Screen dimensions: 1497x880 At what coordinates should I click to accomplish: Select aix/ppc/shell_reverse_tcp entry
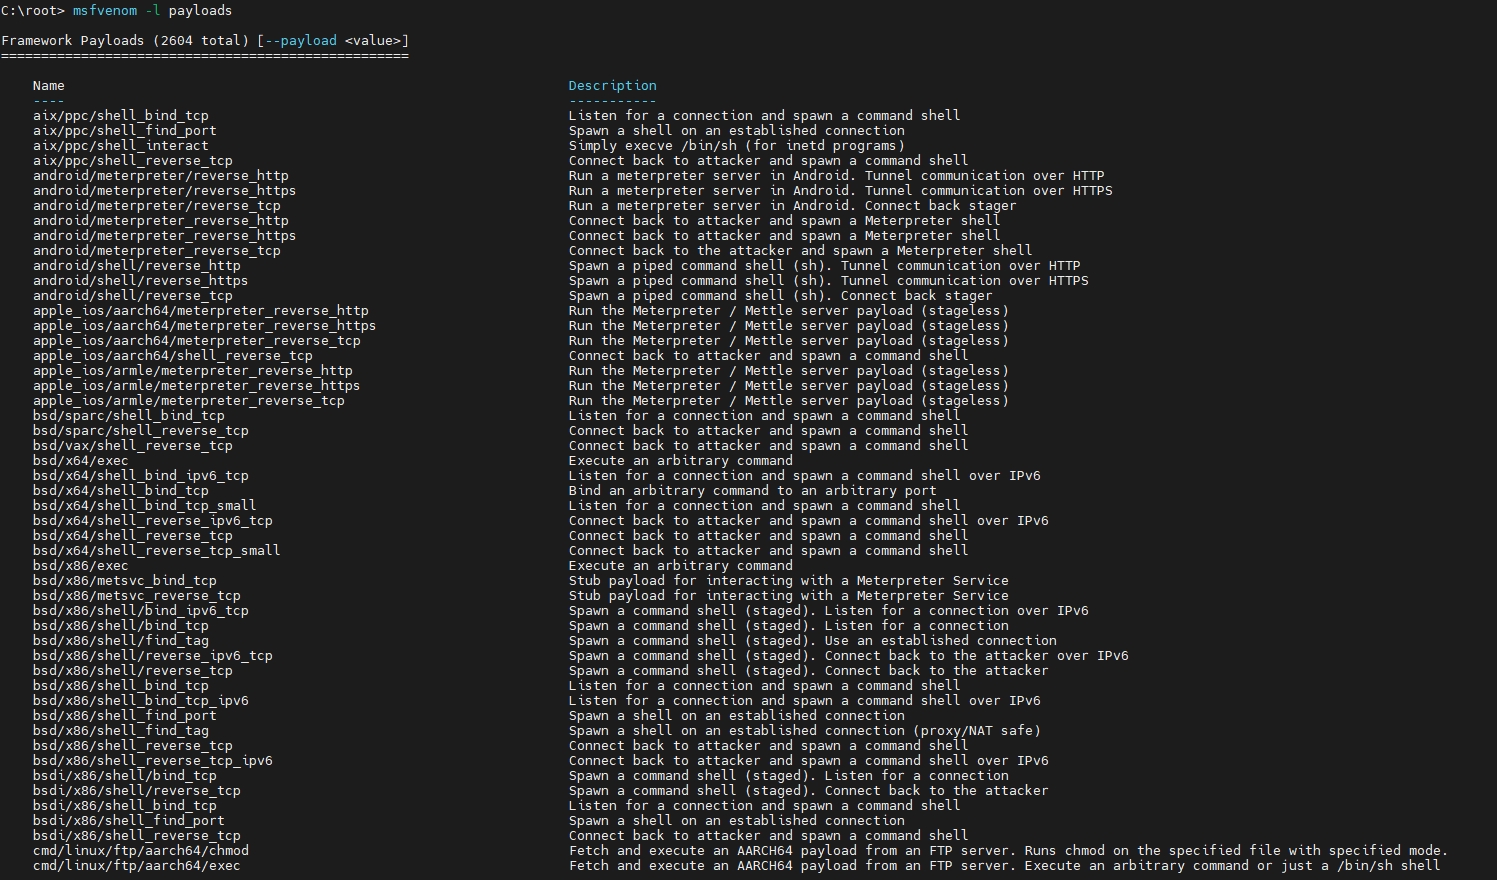(133, 161)
